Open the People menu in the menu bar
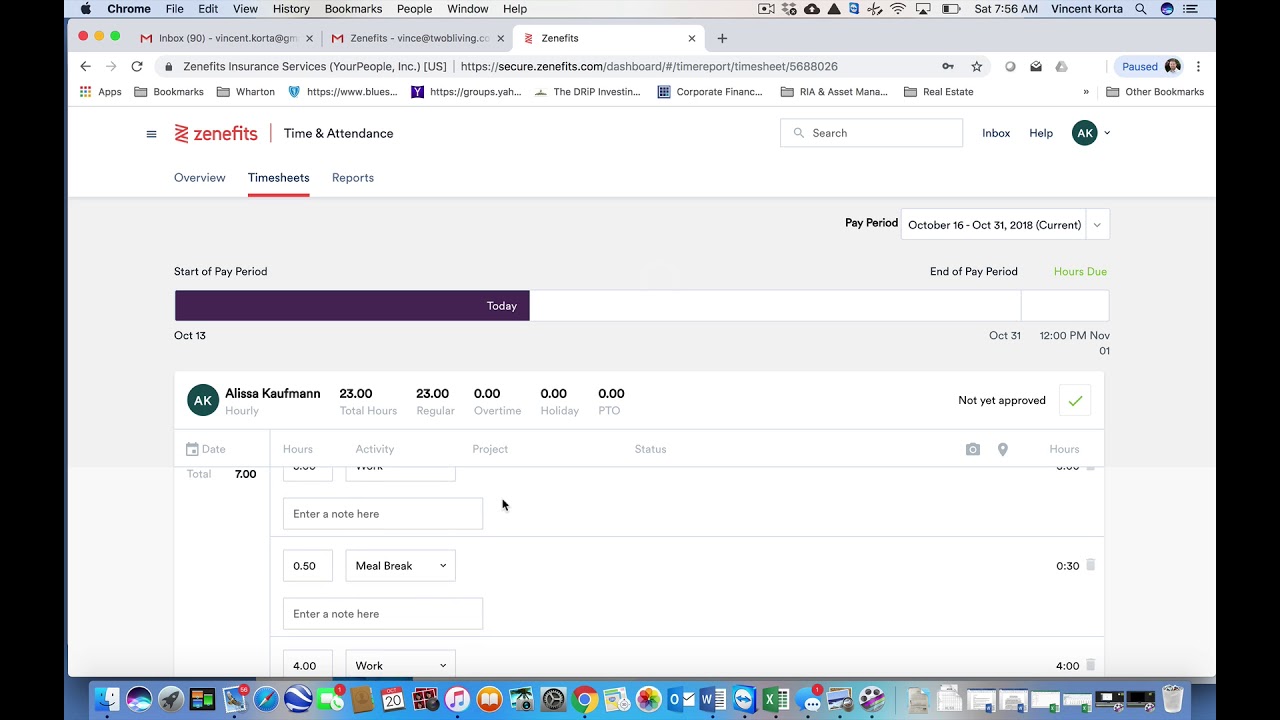This screenshot has width=1280, height=720. (x=414, y=9)
